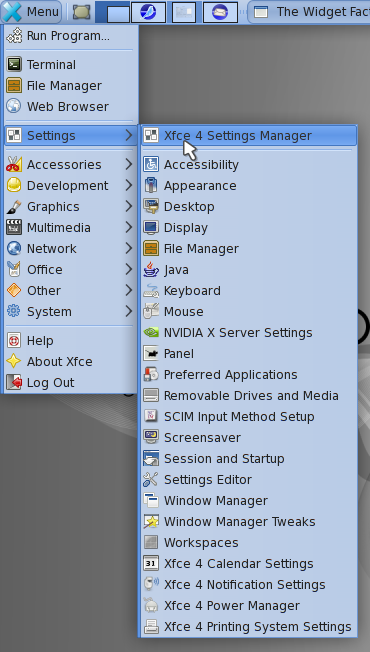The width and height of the screenshot is (370, 652).
Task: Click the Accessibility wheelchair icon
Action: 151,165
